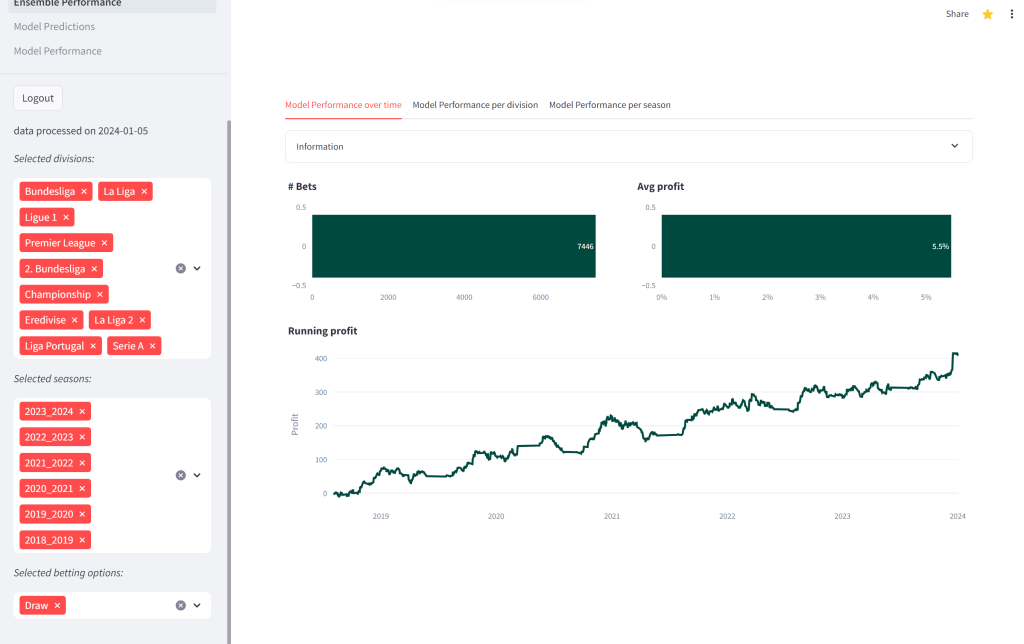Open the betting options dropdown arrow
The image size is (1024, 644).
click(x=197, y=605)
